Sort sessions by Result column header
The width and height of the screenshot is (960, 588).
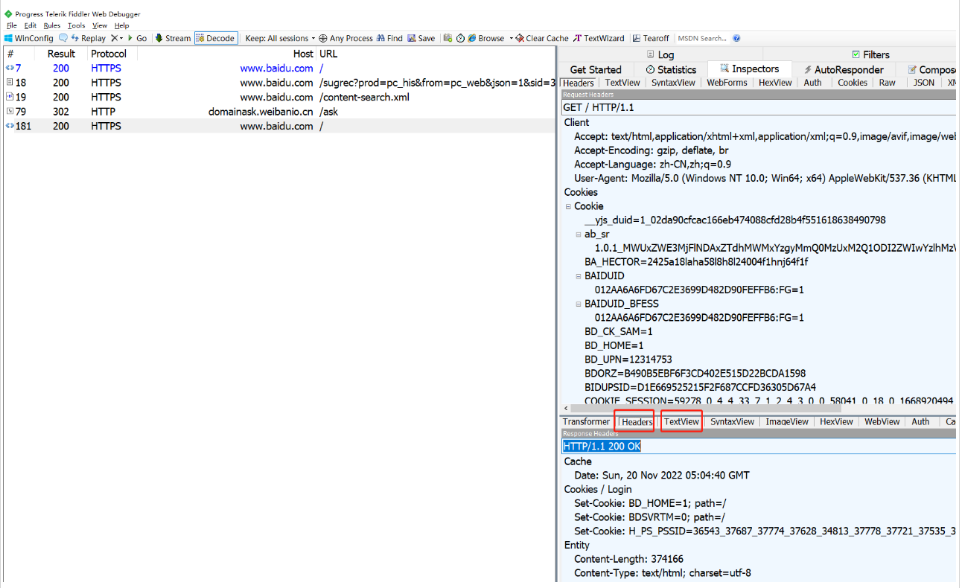coord(61,54)
